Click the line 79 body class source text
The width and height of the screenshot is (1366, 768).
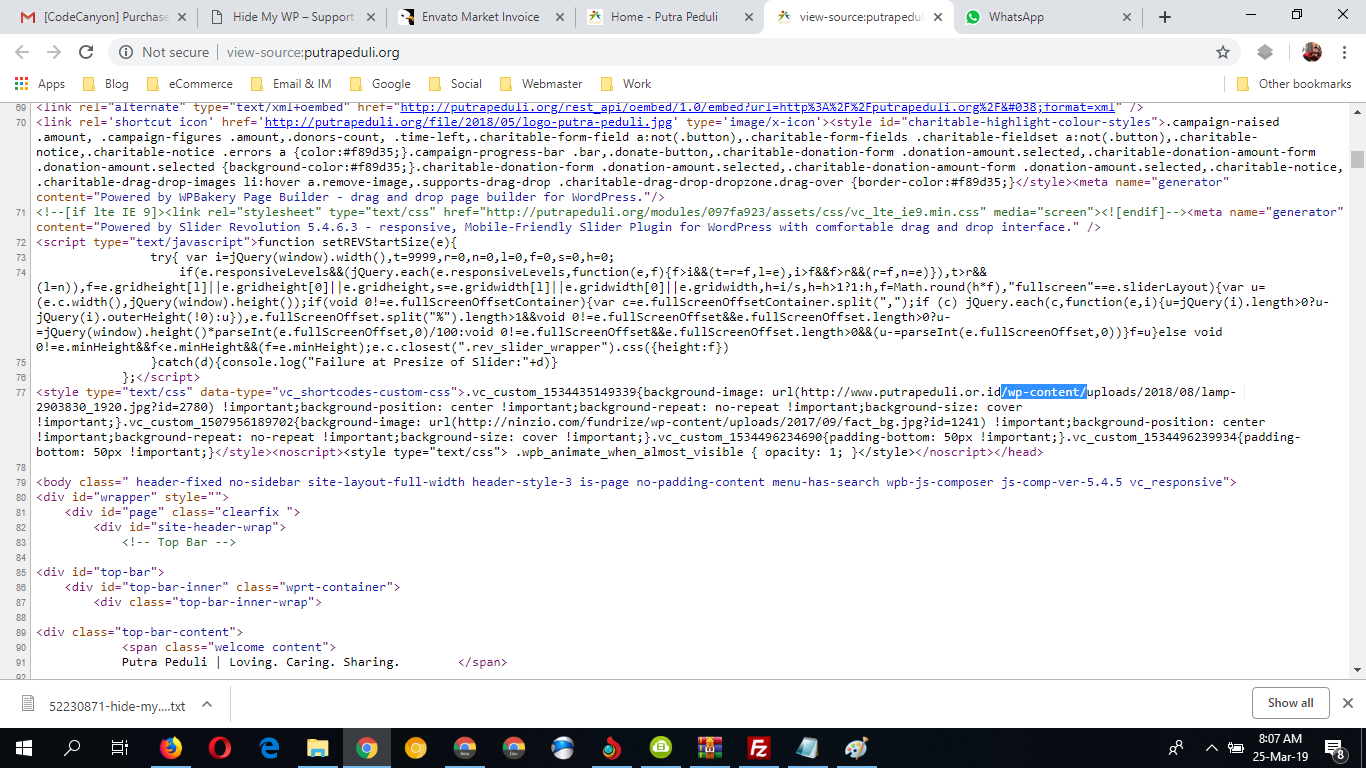click(x=636, y=482)
